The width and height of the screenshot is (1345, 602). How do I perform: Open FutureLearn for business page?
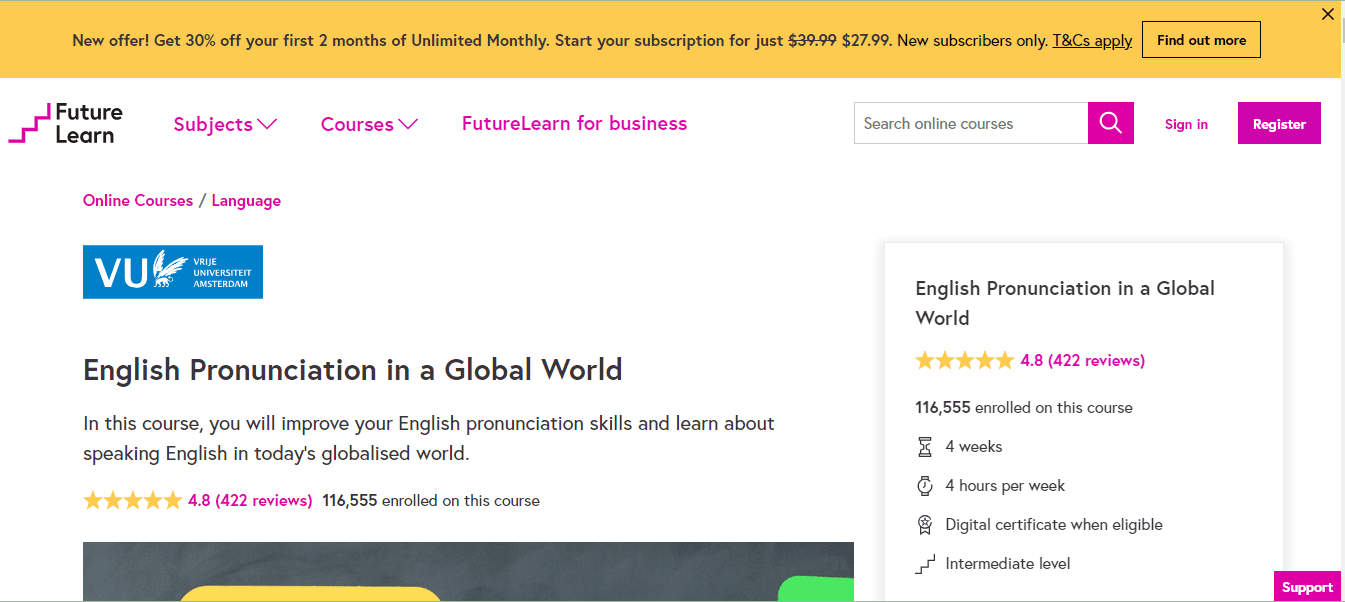coord(574,124)
